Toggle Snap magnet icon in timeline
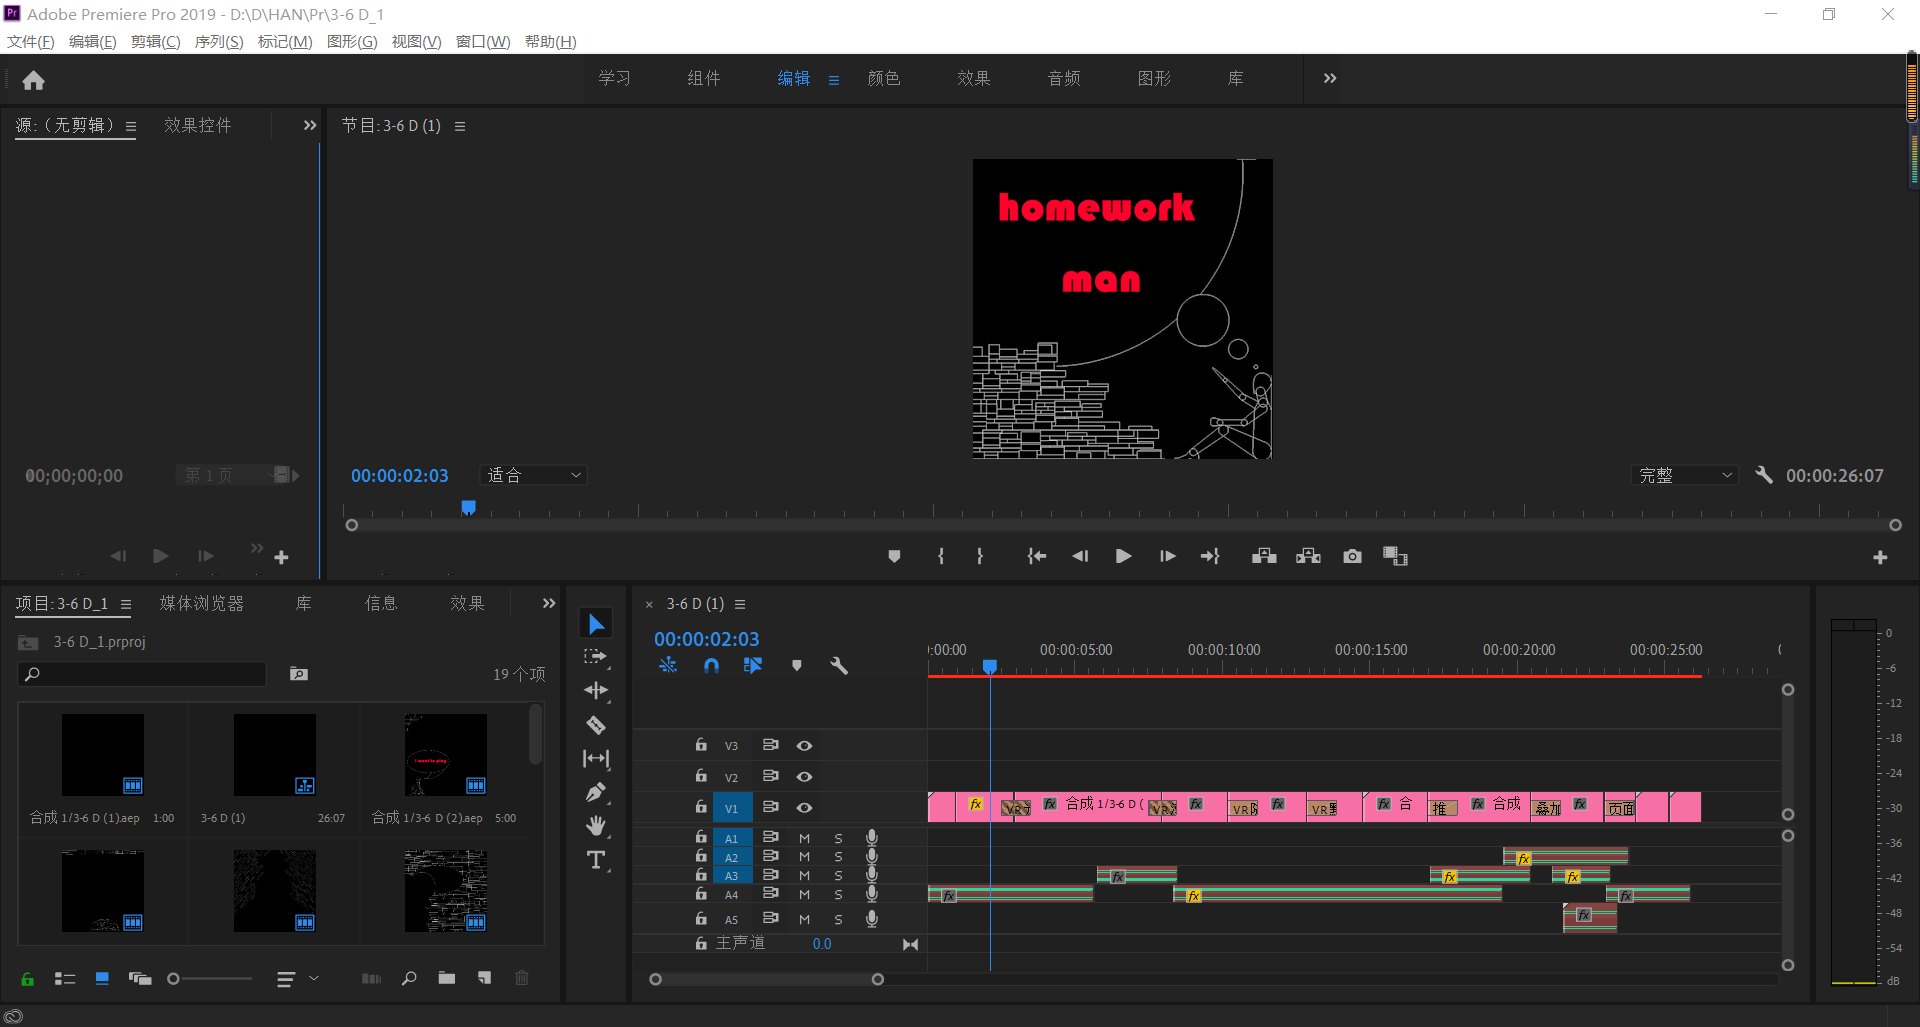1920x1027 pixels. point(711,666)
